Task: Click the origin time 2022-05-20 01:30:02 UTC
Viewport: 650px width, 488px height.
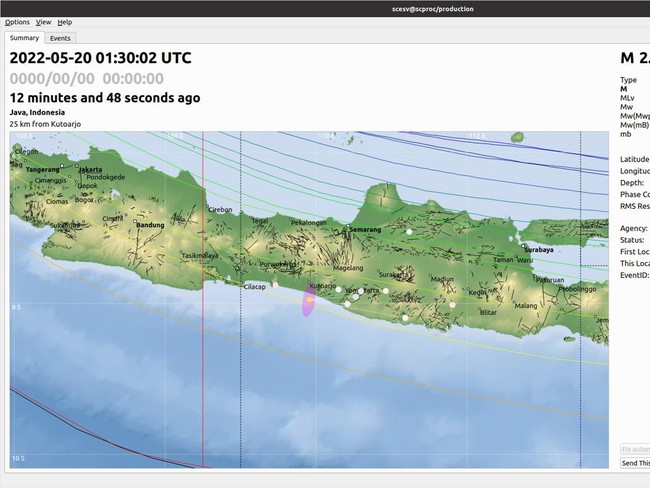Action: pos(100,58)
